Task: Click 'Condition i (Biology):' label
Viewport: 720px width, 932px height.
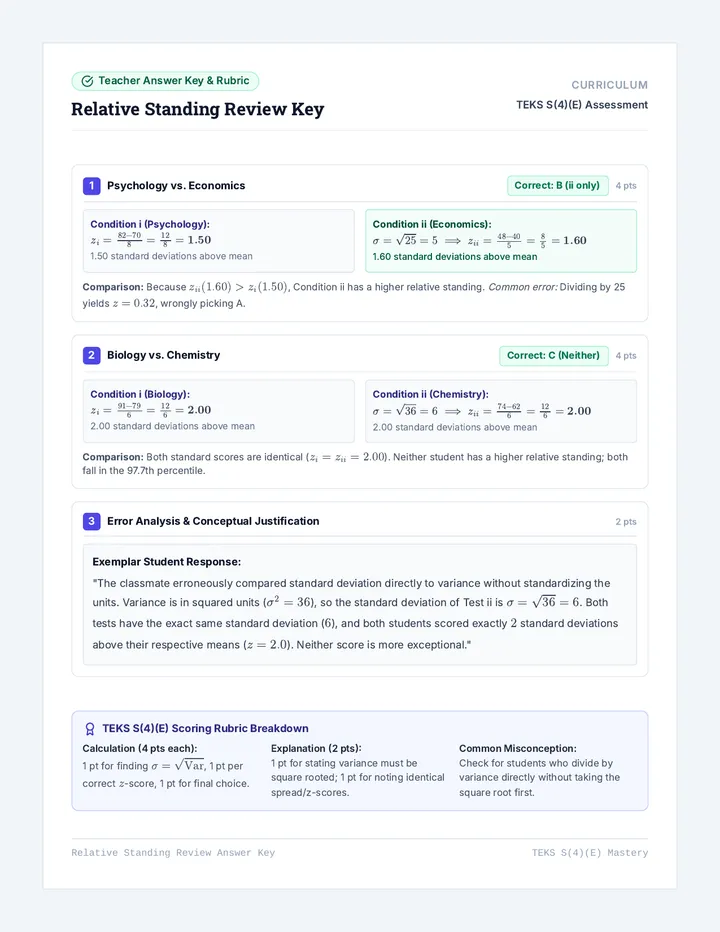Action: pos(140,394)
